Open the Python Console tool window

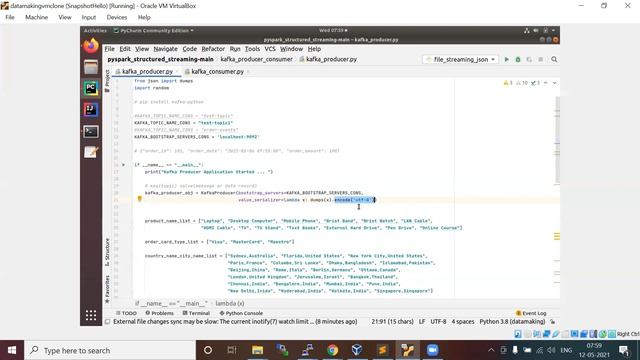(x=241, y=313)
